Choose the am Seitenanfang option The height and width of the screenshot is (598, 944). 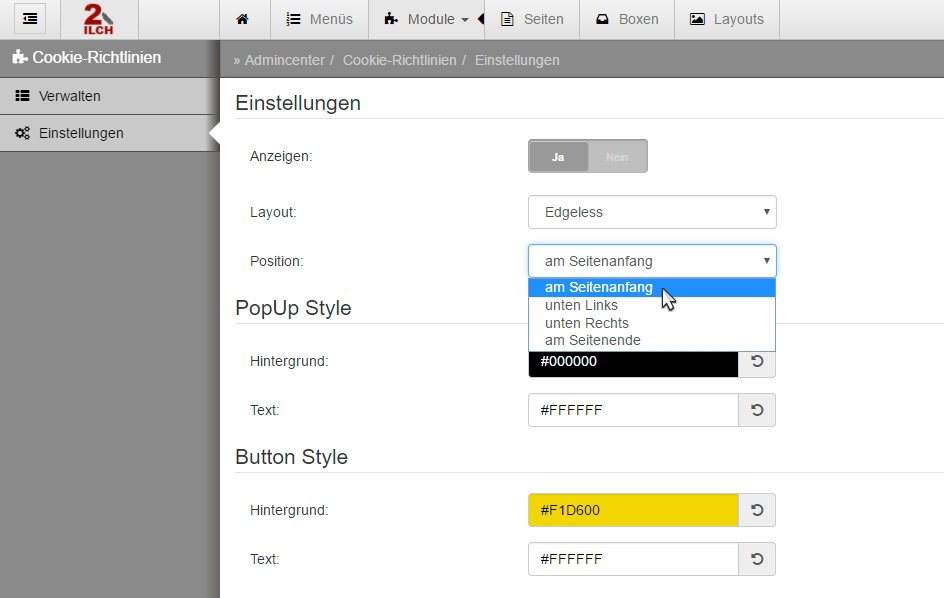(652, 288)
